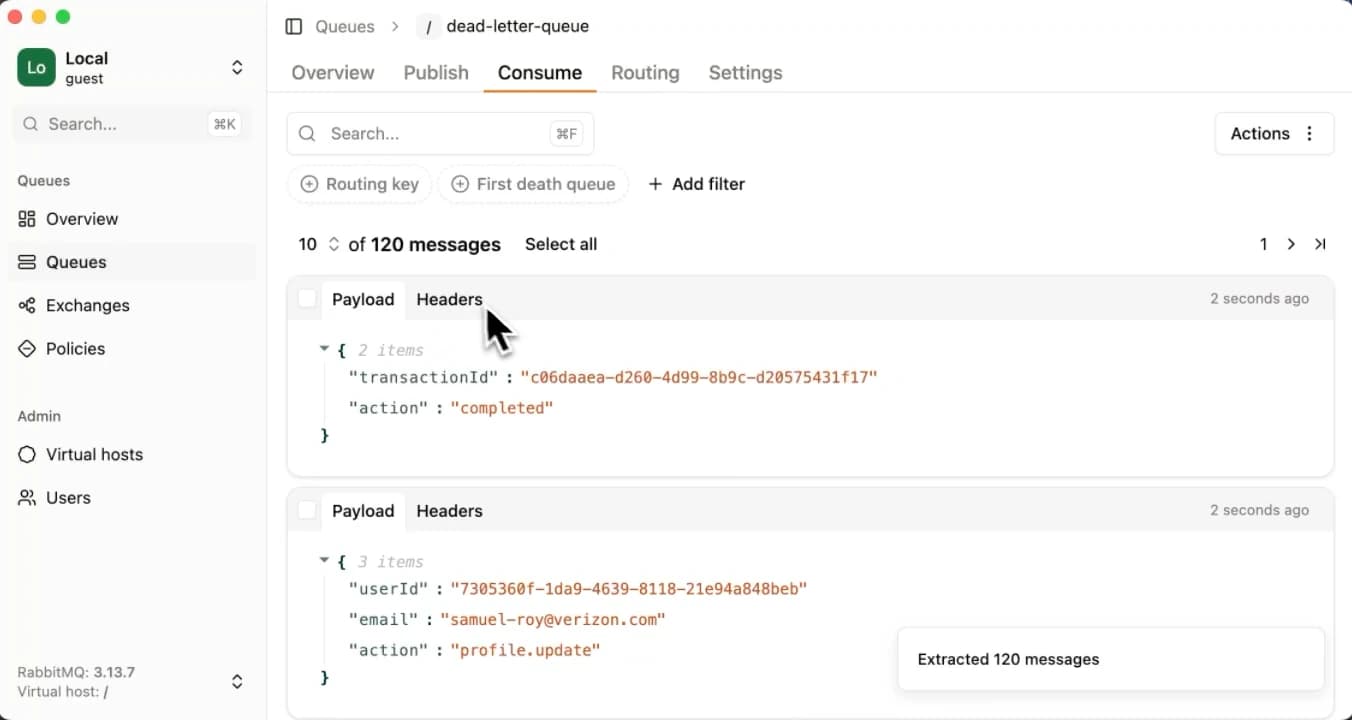
Task: Select the Queues icon in the sidebar
Action: tap(26, 262)
